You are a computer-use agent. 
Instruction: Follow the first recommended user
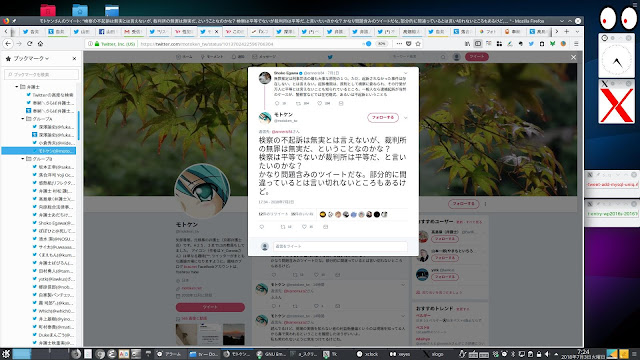click(444, 239)
